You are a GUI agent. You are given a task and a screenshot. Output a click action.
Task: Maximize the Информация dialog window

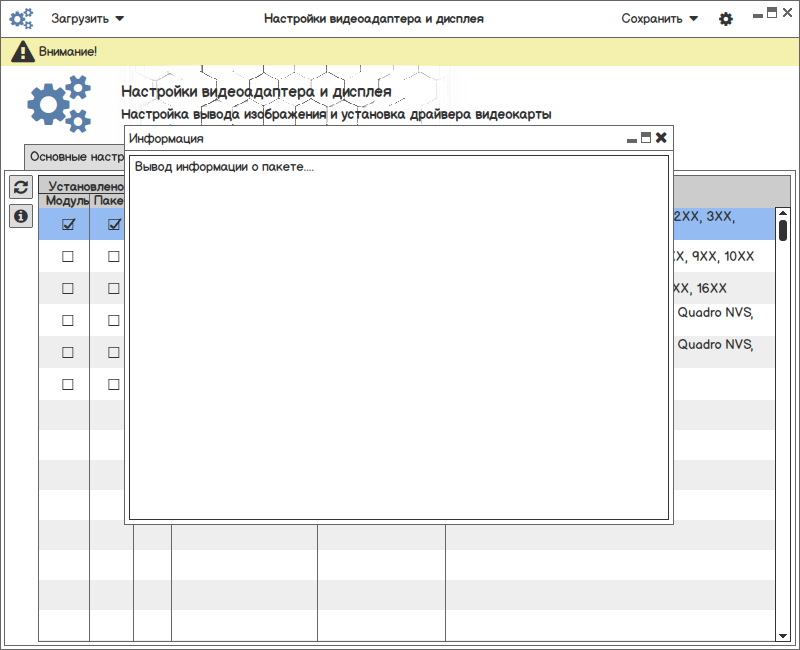coord(646,138)
